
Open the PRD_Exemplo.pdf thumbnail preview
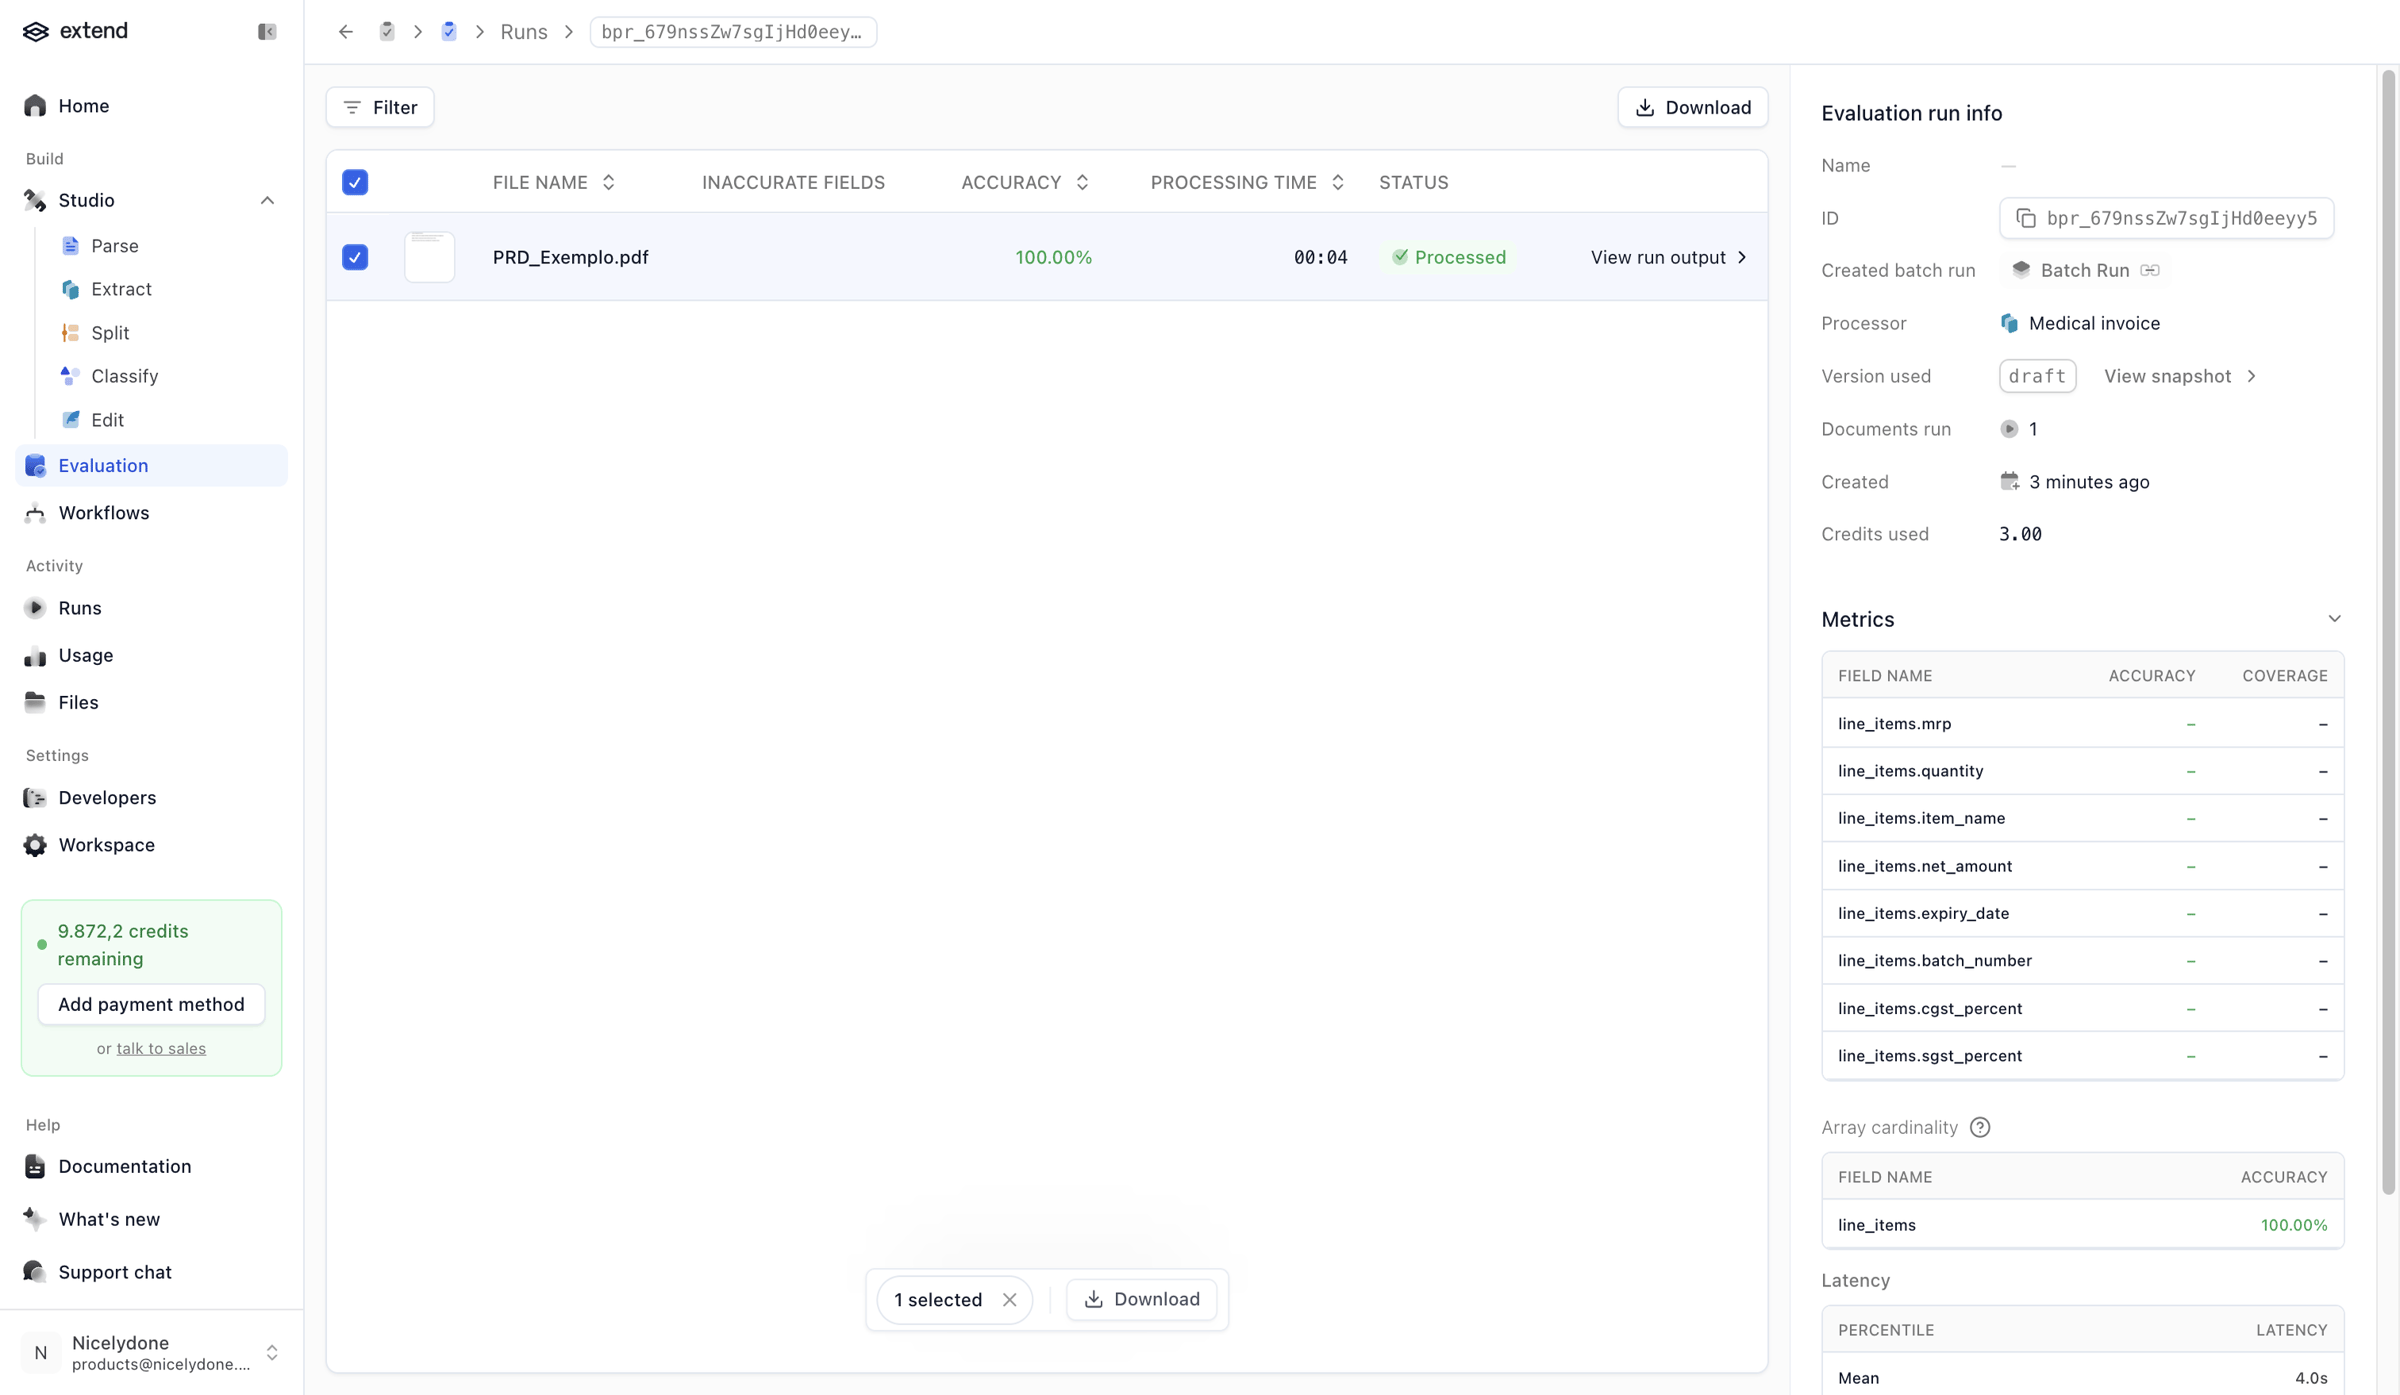coord(429,257)
